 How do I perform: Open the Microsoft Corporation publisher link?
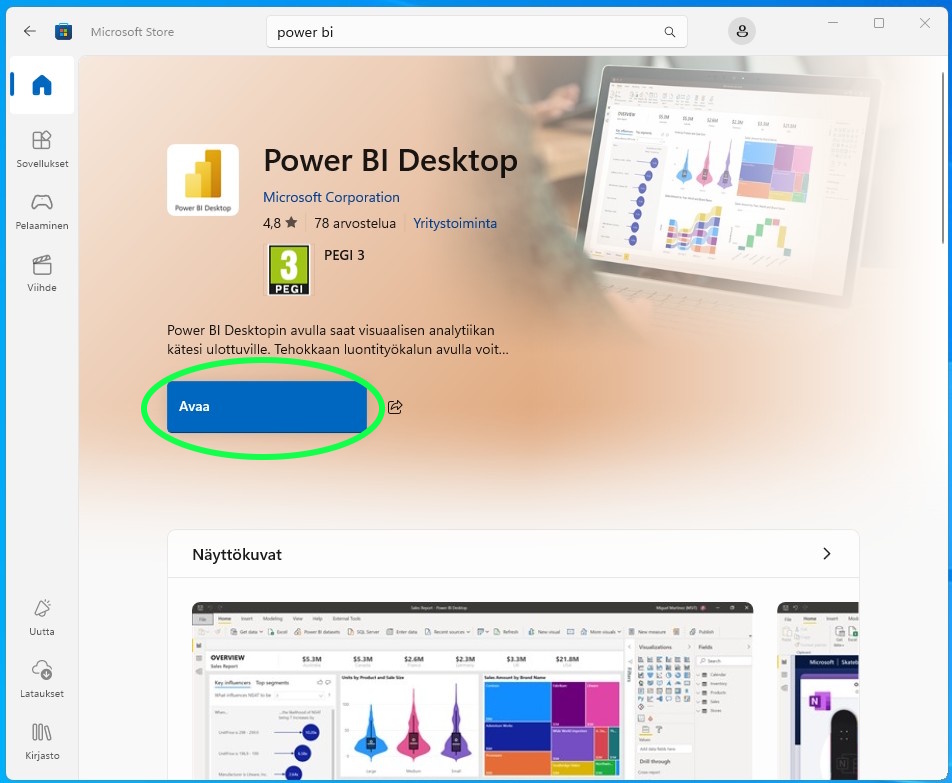pyautogui.click(x=331, y=197)
